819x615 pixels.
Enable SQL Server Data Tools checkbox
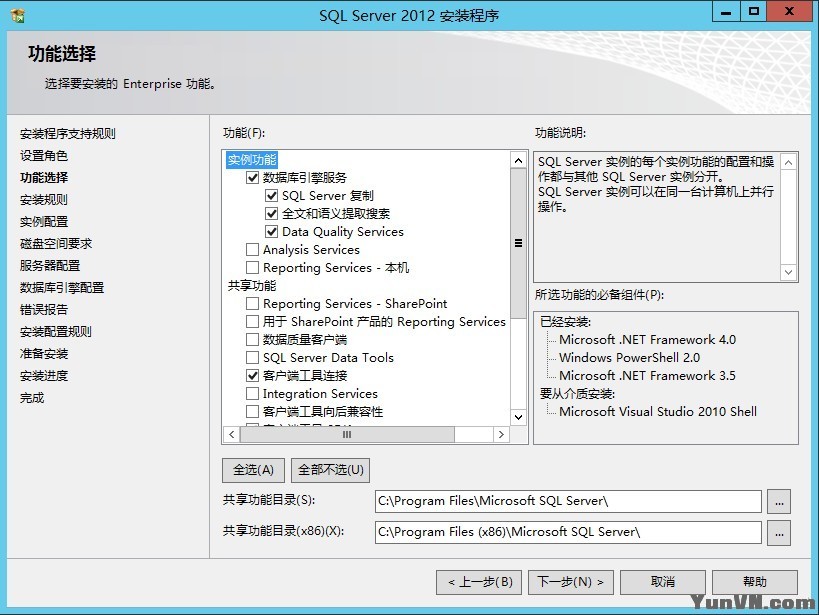(252, 357)
